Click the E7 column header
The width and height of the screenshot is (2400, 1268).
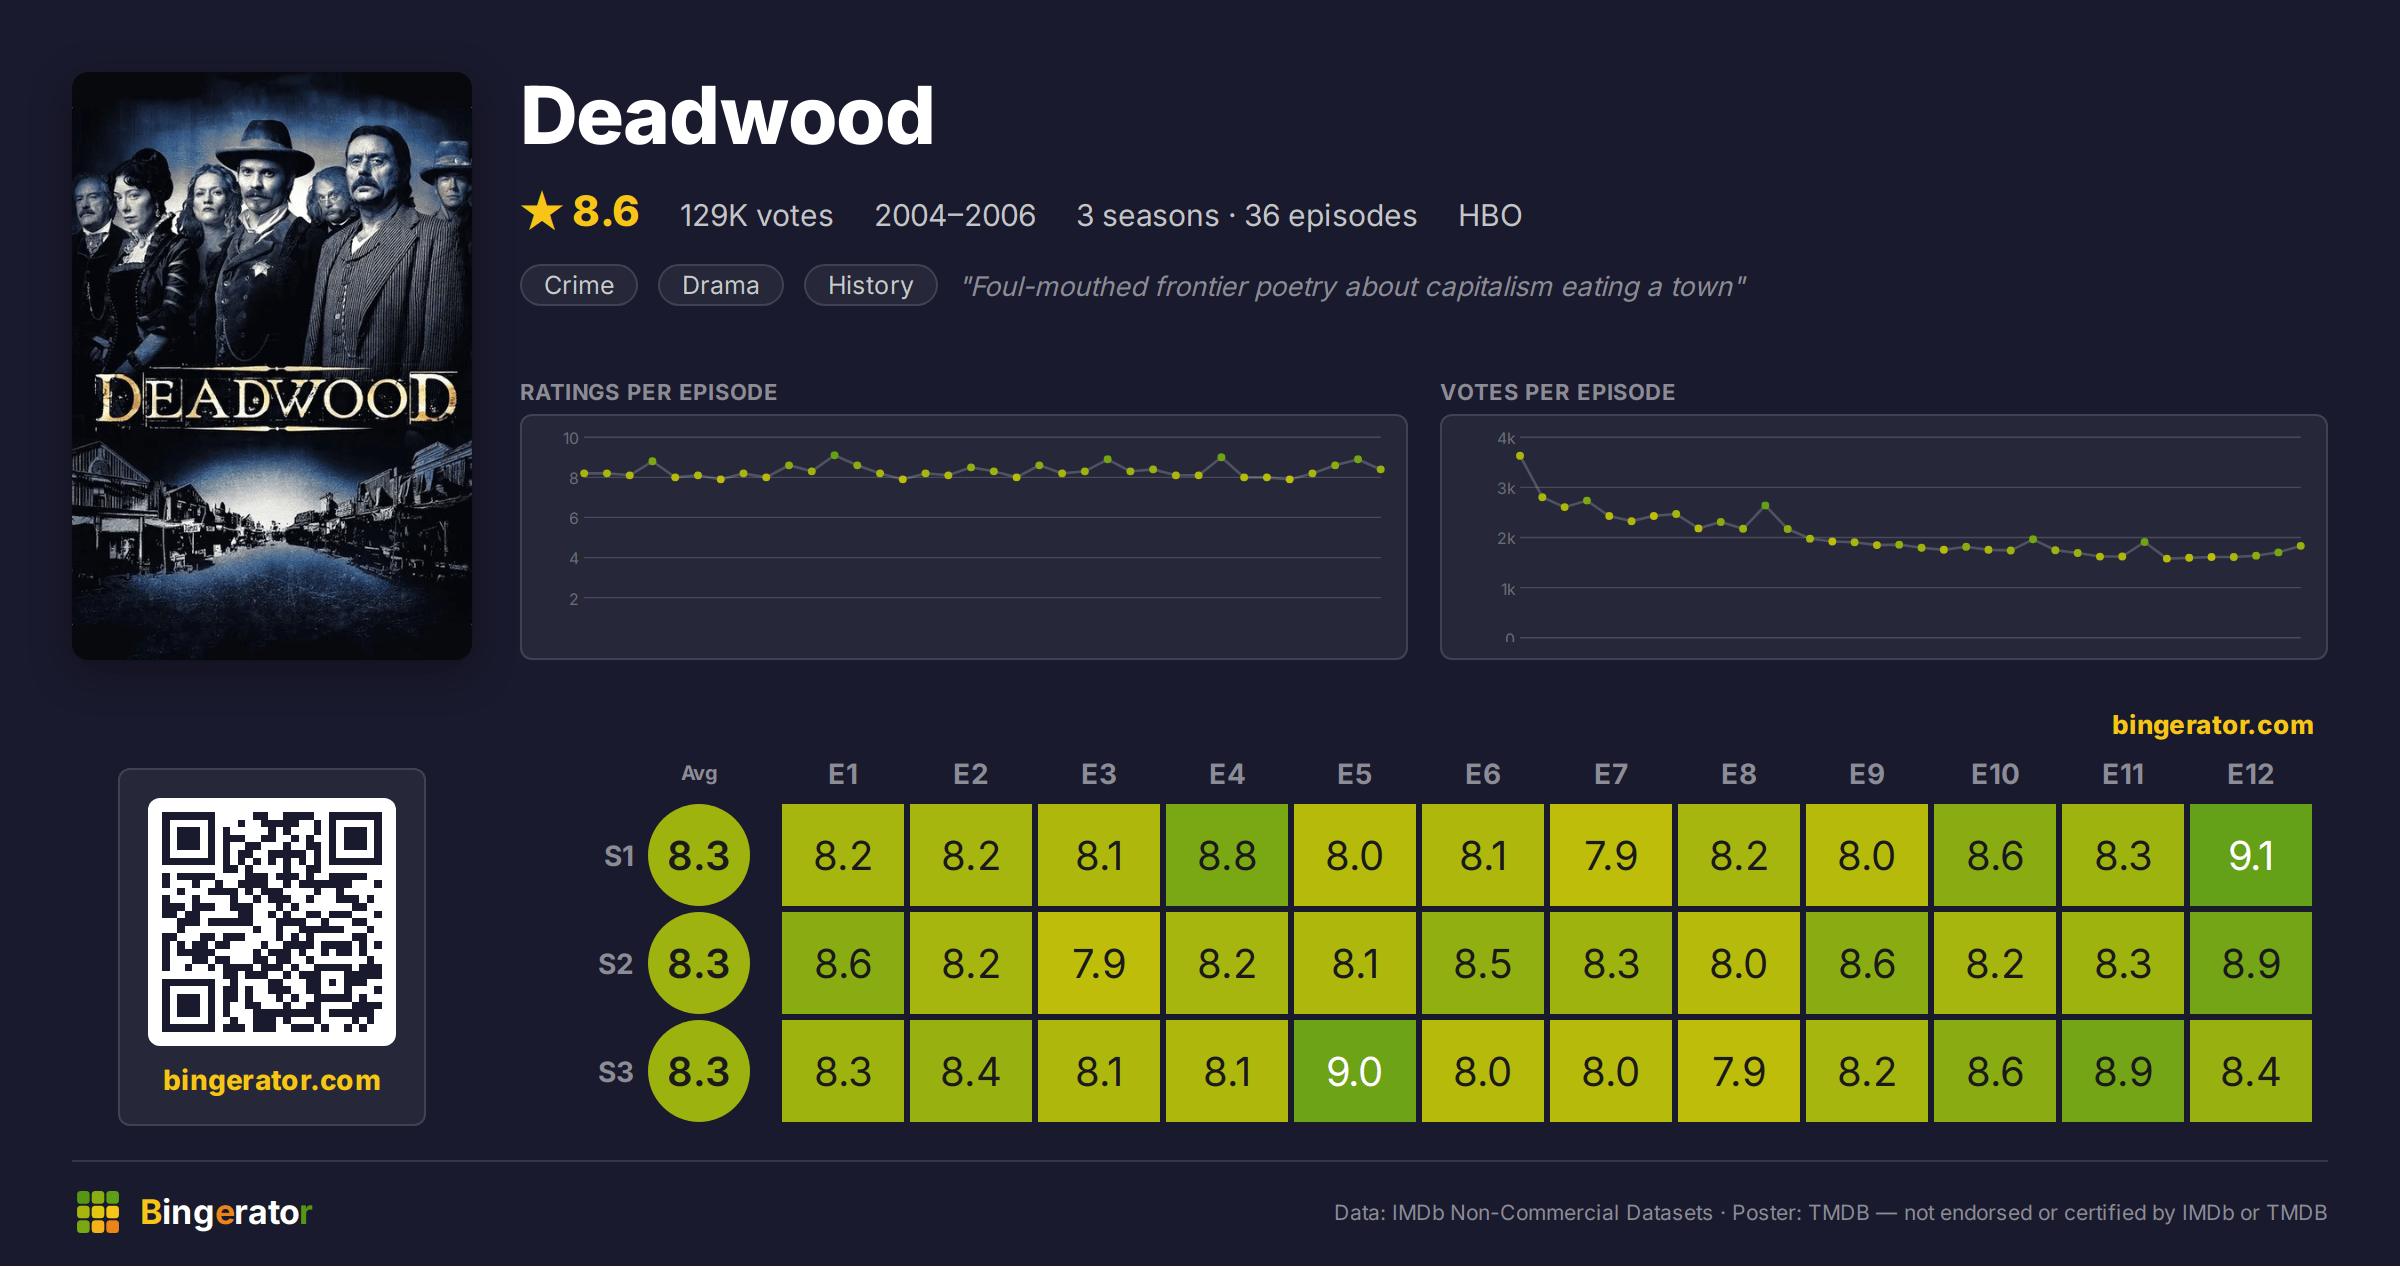(1611, 774)
